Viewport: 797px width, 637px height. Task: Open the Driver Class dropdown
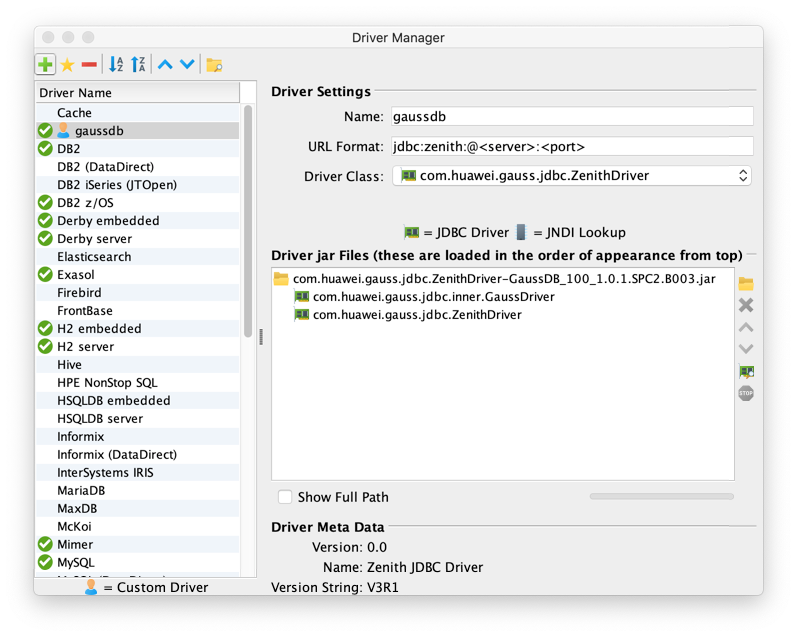(x=572, y=176)
